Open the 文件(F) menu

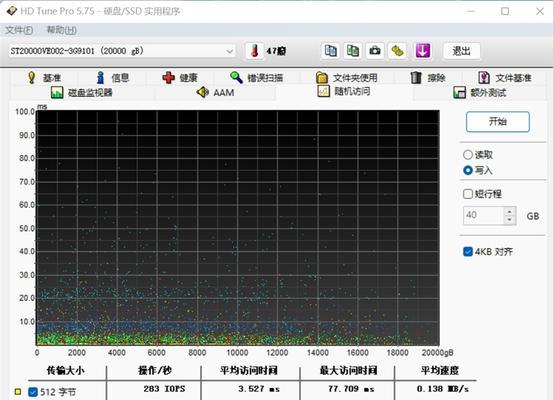[x=19, y=30]
